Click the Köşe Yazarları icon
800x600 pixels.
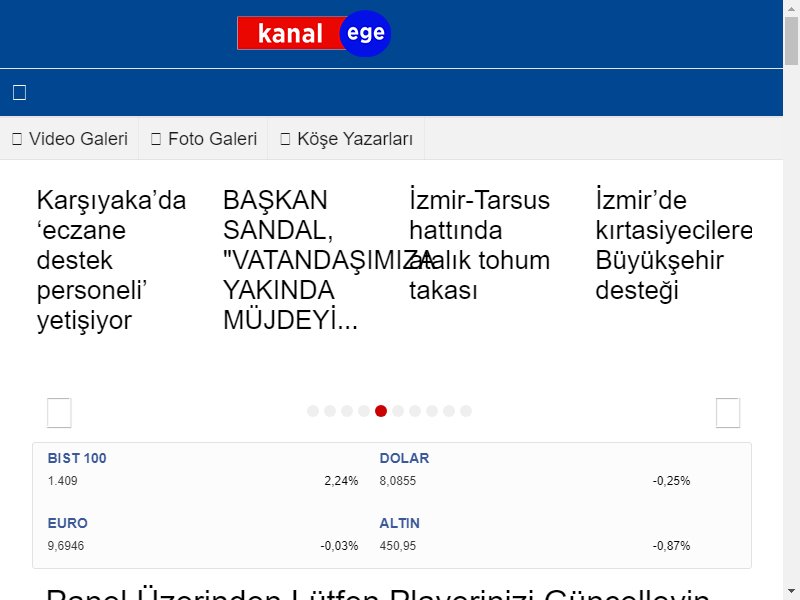285,139
